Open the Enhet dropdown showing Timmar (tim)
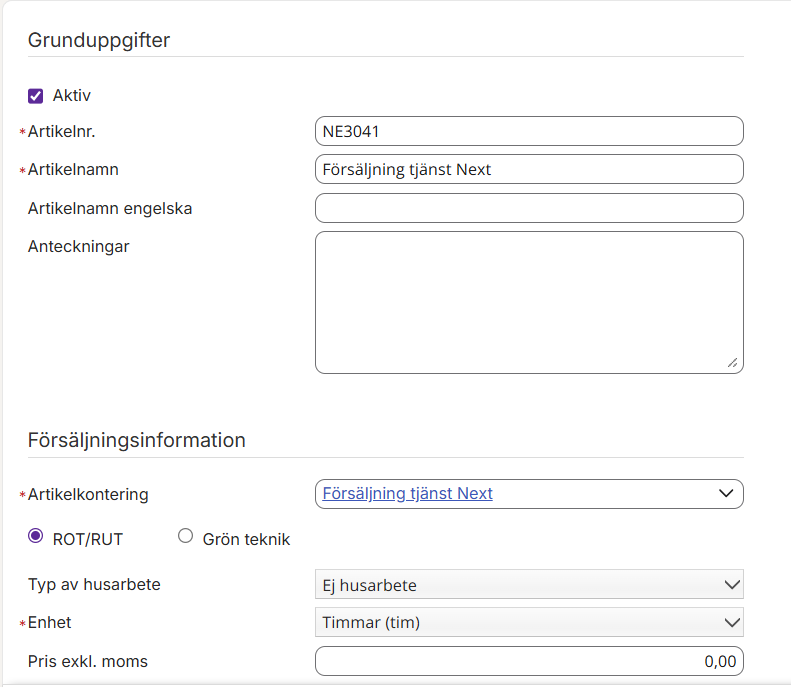Screen dimensions: 791x687 click(528, 623)
